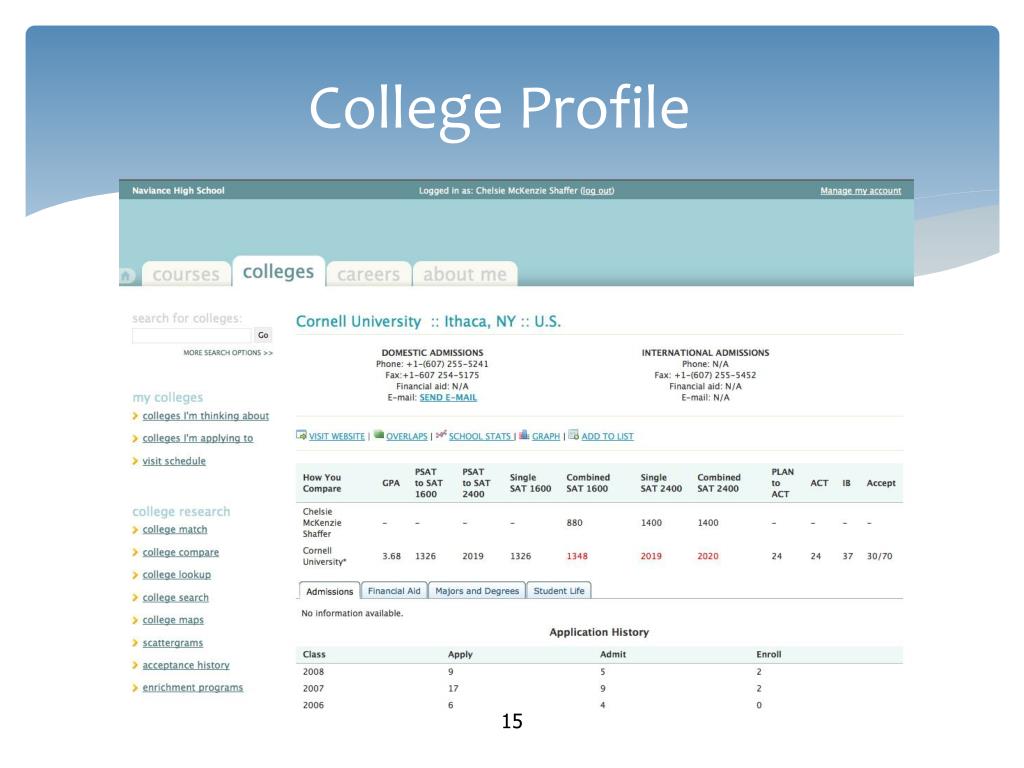Click the VISIT WEBSITE link text
Image resolution: width=1024 pixels, height=768 pixels.
point(337,436)
